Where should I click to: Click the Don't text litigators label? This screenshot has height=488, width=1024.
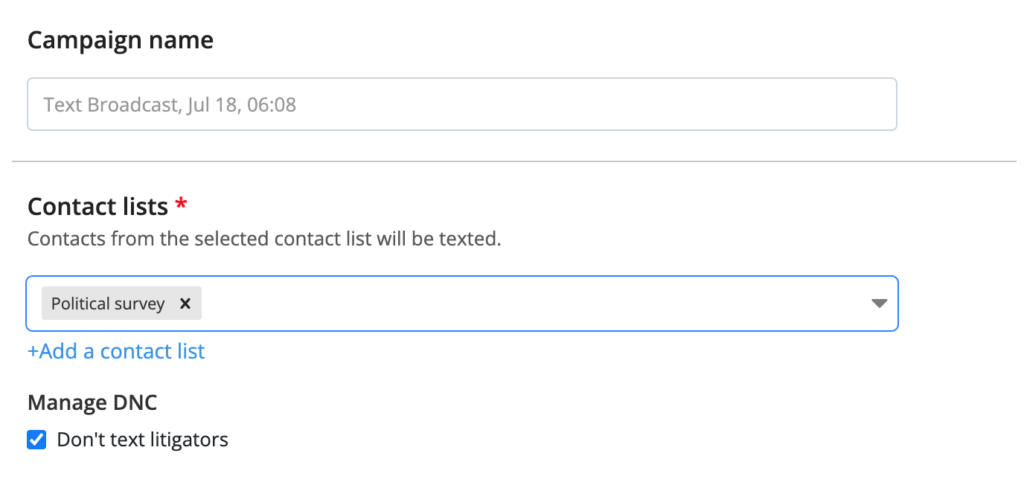click(x=142, y=440)
